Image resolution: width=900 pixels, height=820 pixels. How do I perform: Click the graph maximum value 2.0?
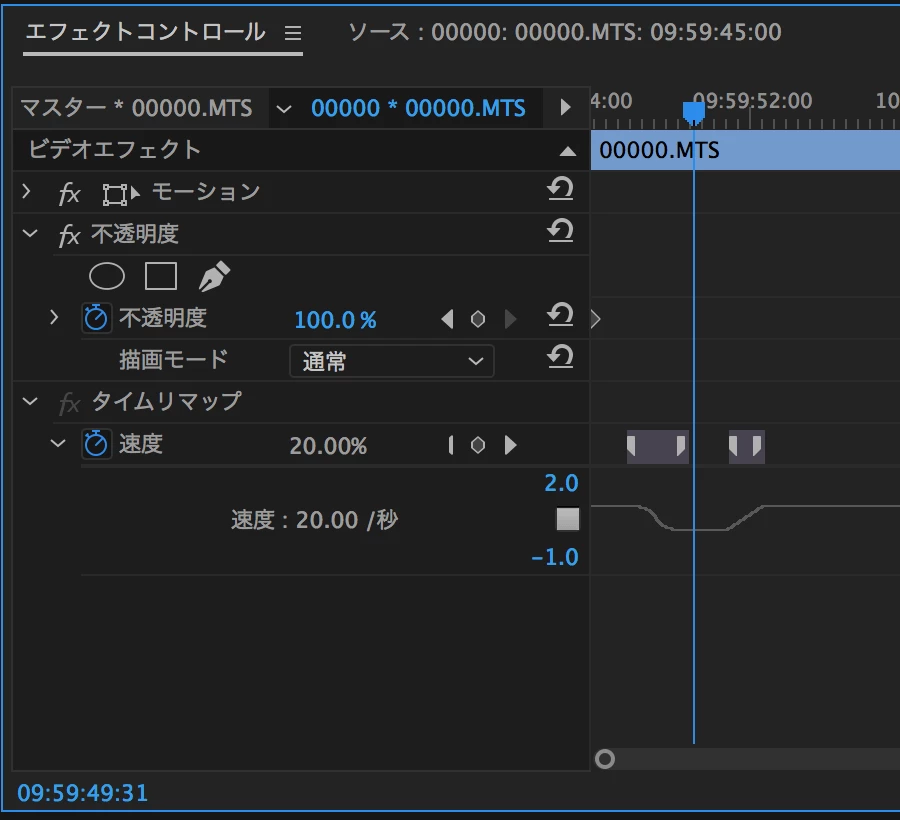click(x=561, y=483)
